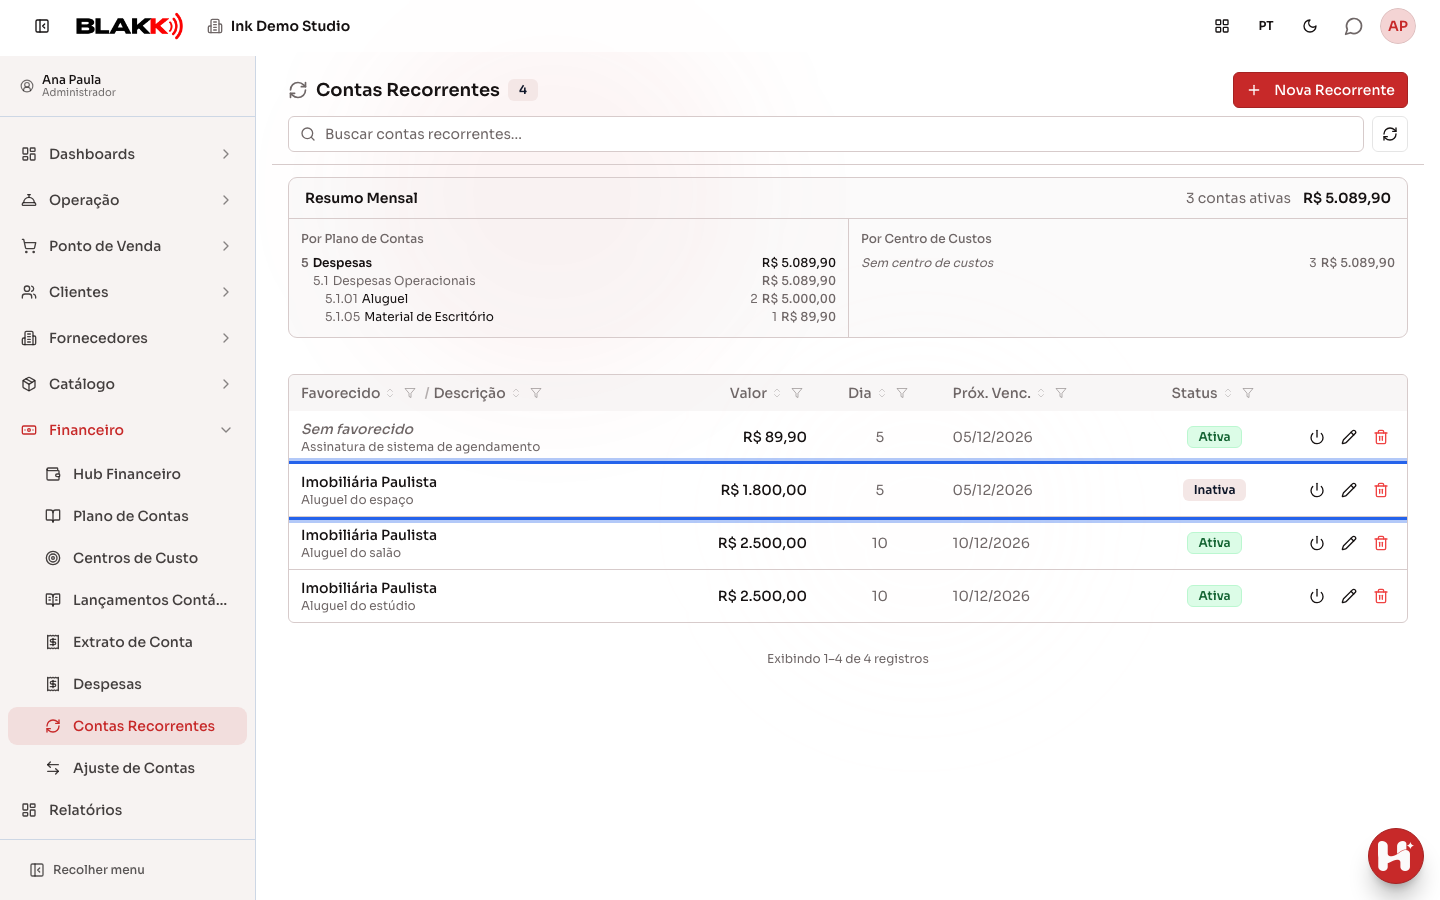The image size is (1440, 900).
Task: Expand the Clientes menu
Action: pos(127,292)
